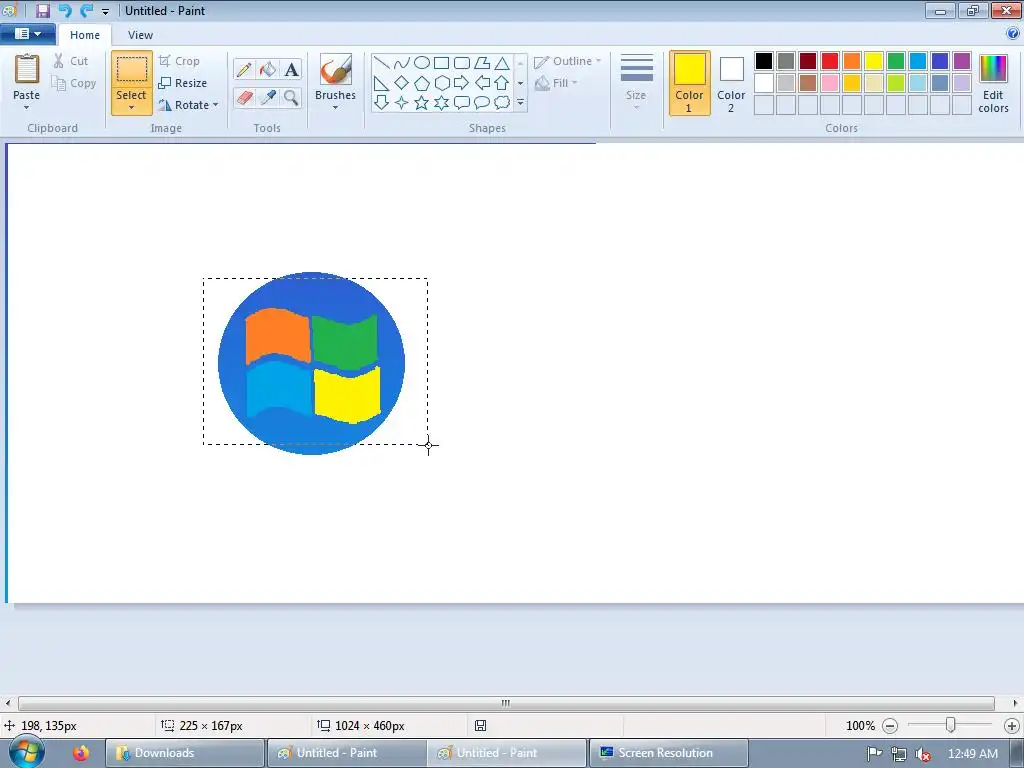Pick the Hexagon shape
1024x768 pixels.
(441, 83)
